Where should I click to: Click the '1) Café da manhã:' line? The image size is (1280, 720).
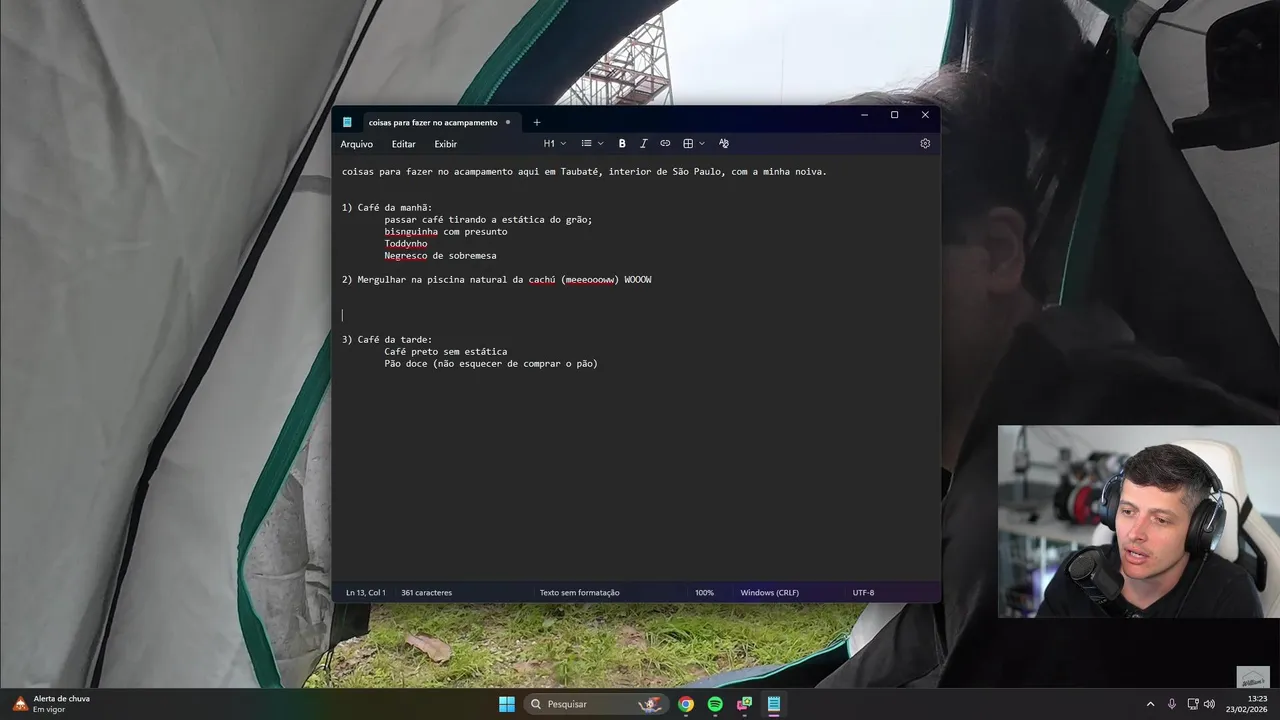(x=387, y=208)
